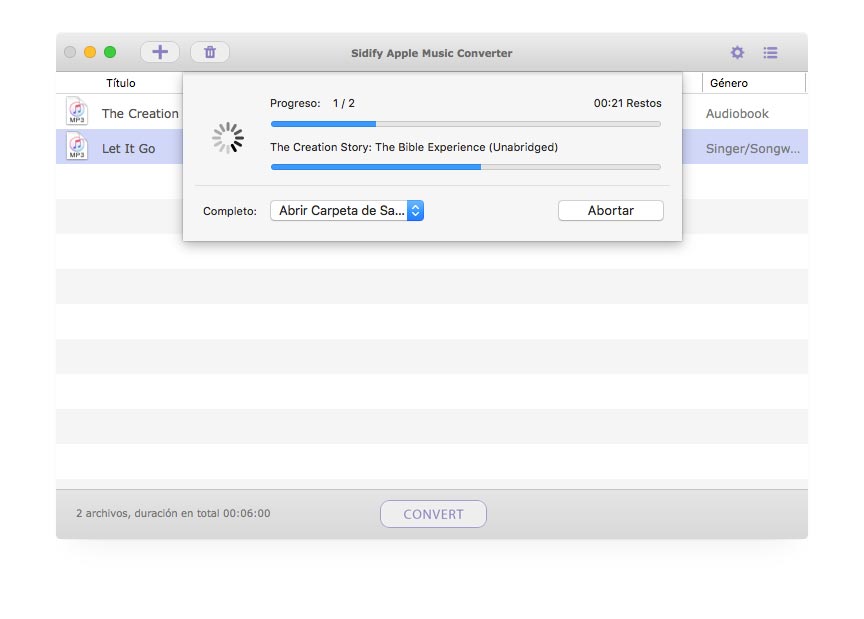Click the MP3 file icon for The Creation
This screenshot has height=619, width=864.
click(77, 111)
